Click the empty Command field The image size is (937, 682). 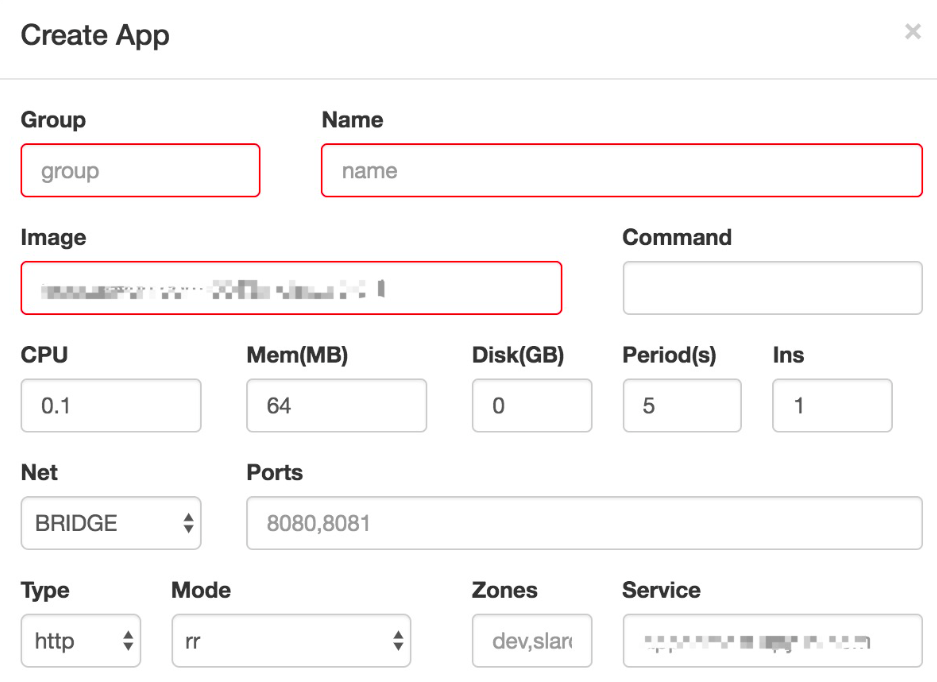772,289
